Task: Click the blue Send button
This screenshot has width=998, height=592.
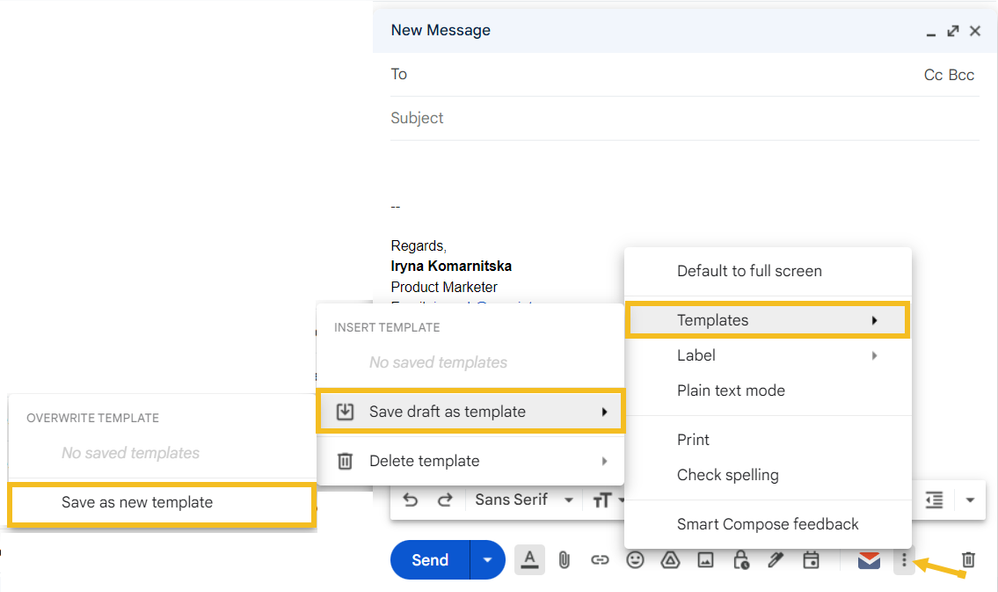Action: point(430,560)
